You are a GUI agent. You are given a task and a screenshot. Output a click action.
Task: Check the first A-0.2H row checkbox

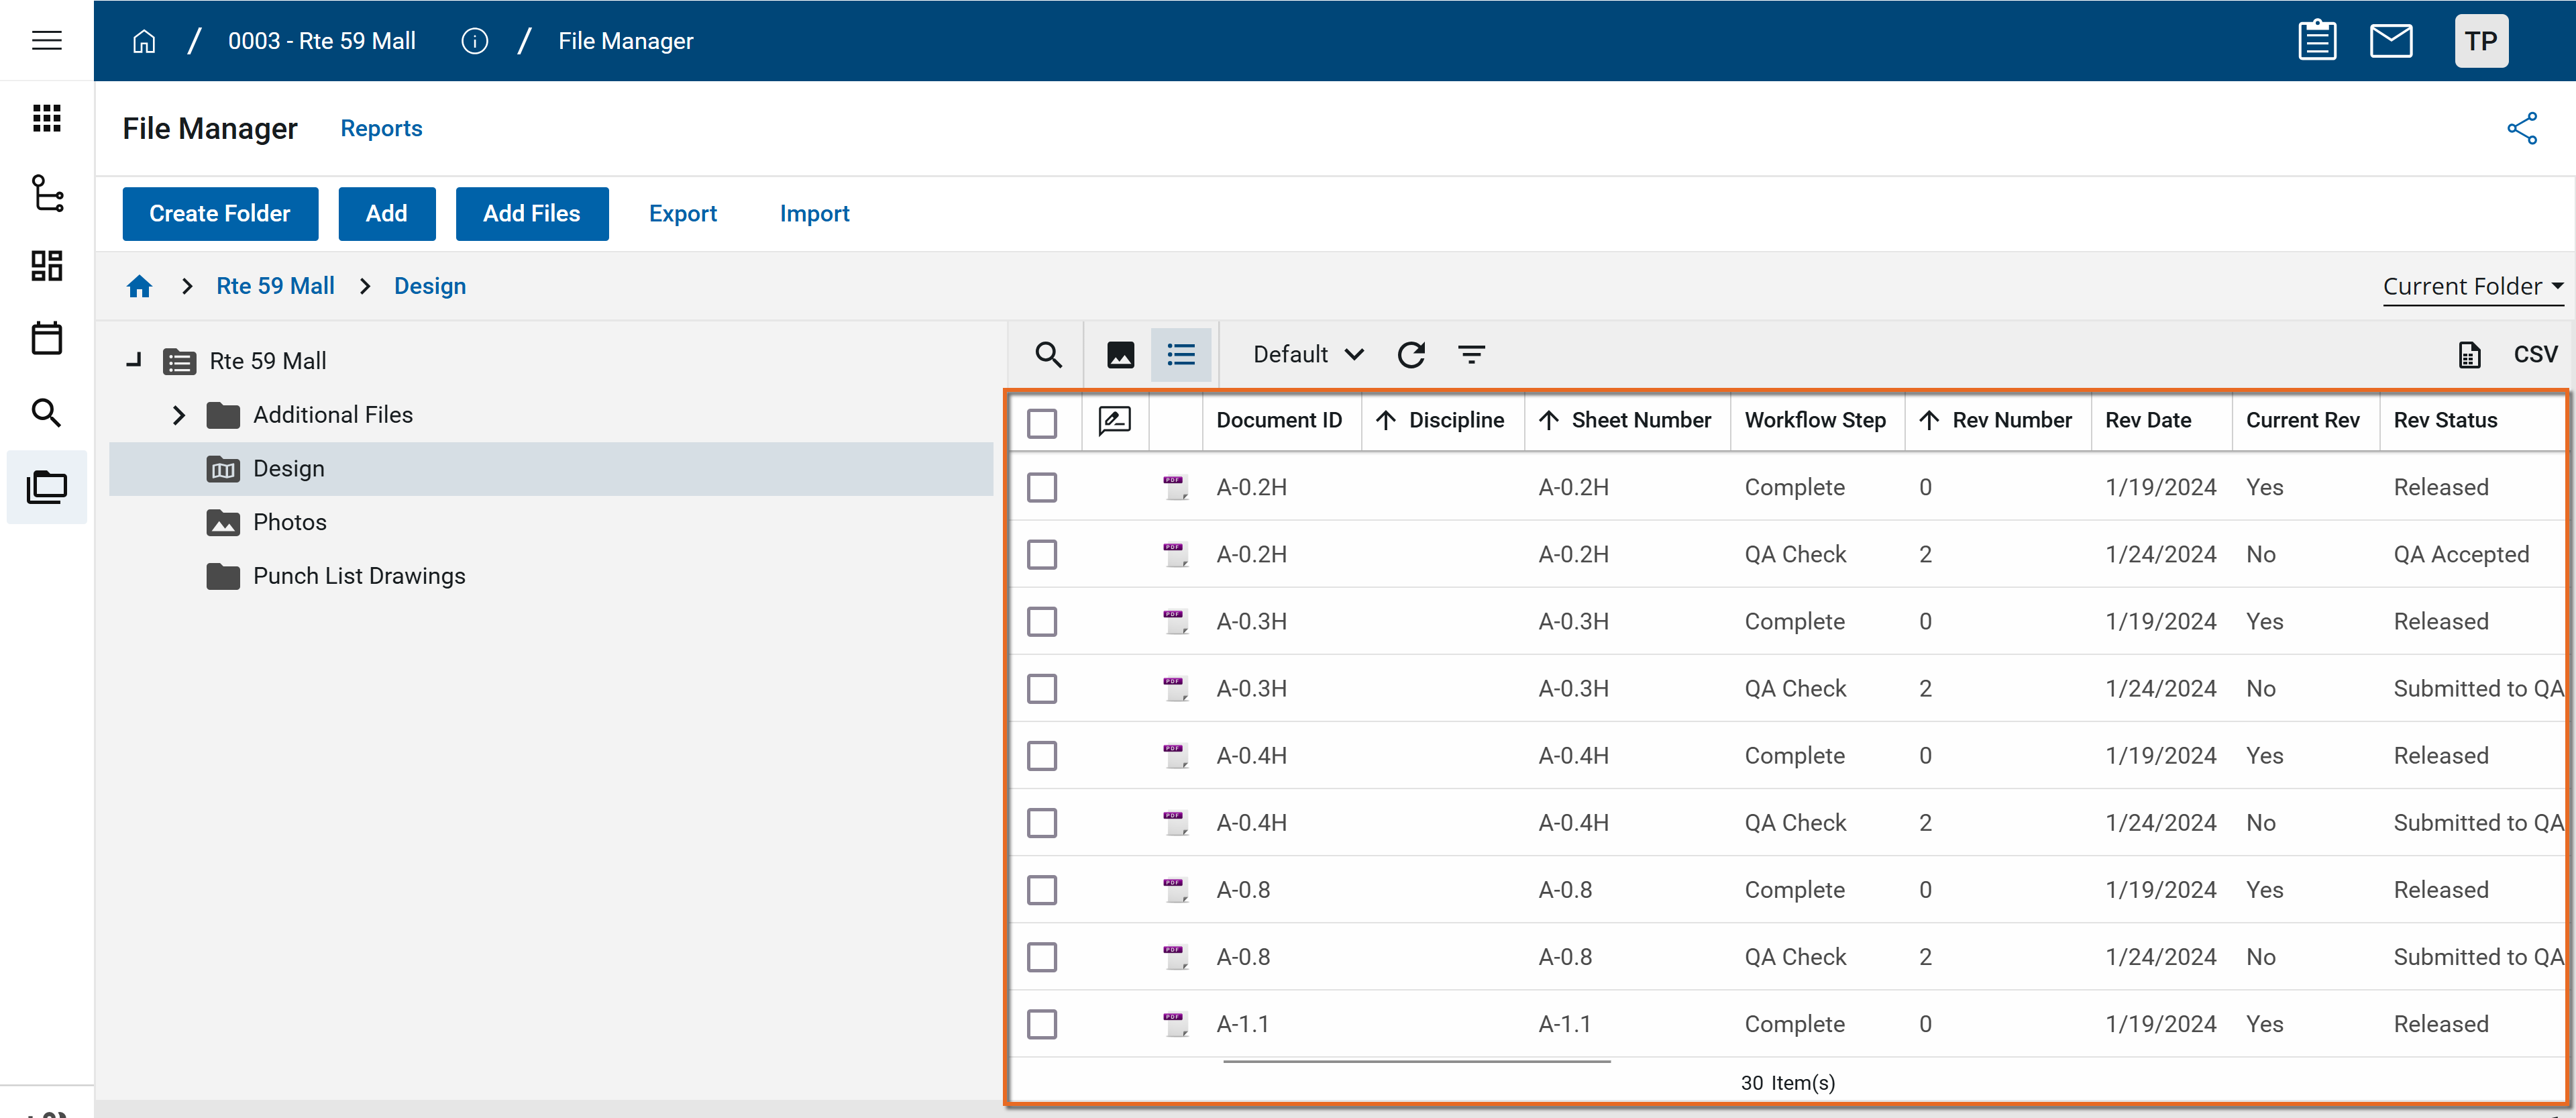tap(1041, 488)
